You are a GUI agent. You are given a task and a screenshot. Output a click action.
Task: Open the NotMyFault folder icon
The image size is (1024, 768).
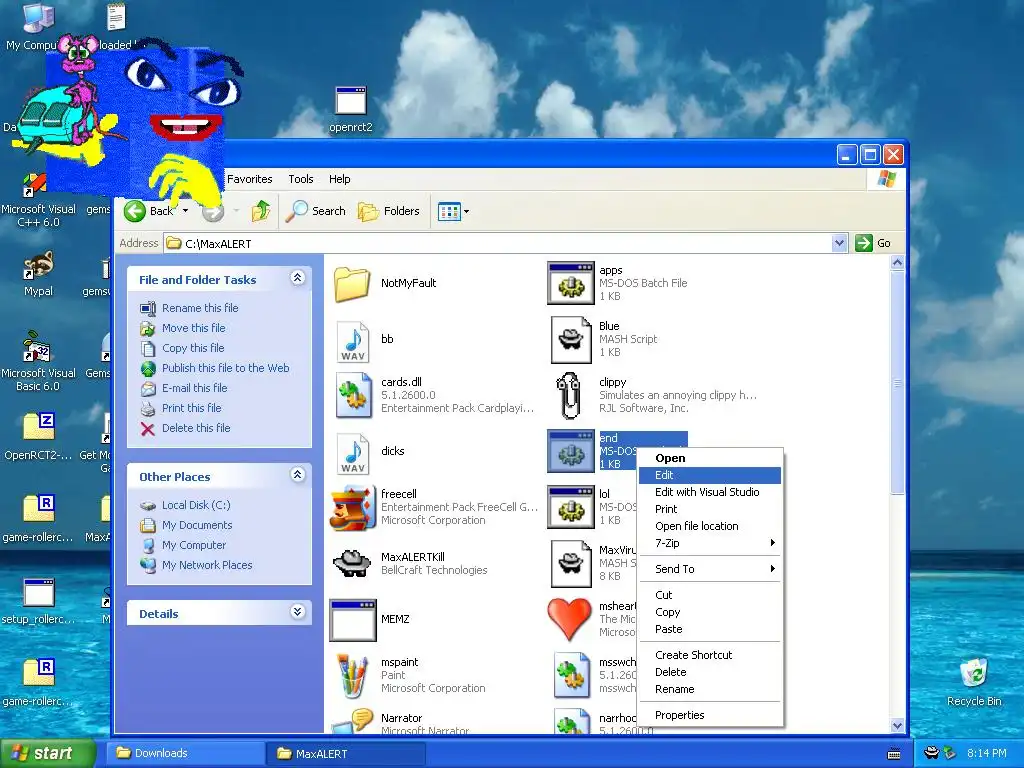pyautogui.click(x=352, y=283)
